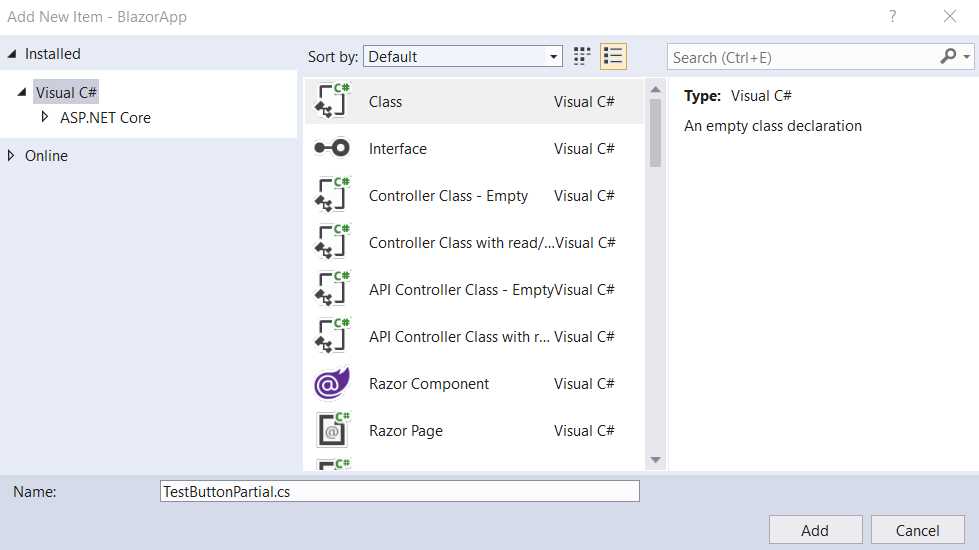Click the Cancel button

point(917,530)
